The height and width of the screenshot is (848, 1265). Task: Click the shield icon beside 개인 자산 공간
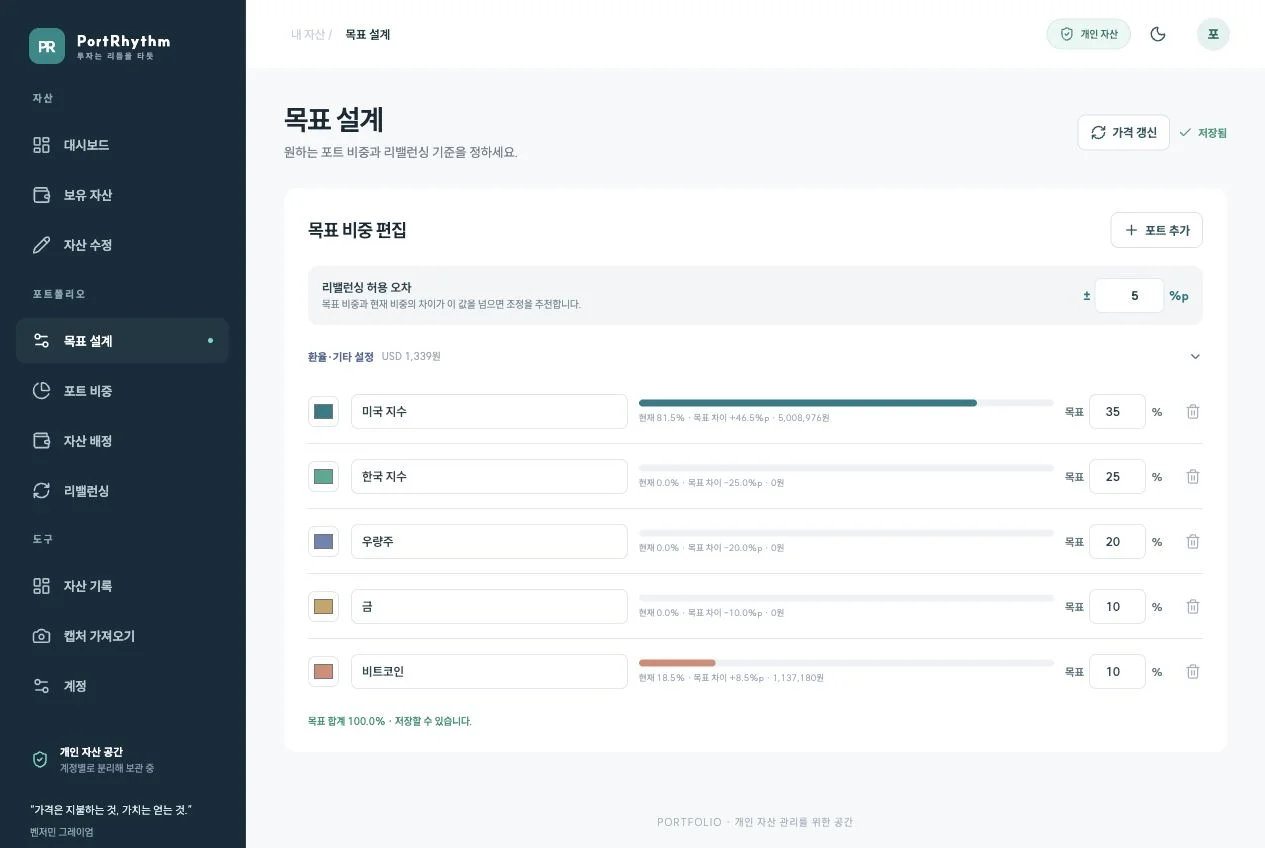pyautogui.click(x=40, y=760)
